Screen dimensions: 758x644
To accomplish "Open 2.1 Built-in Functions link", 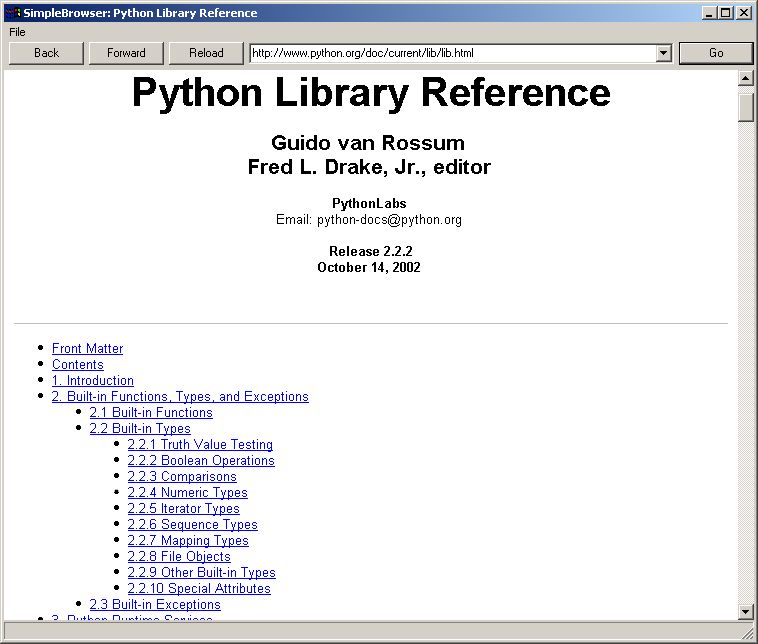I will coord(151,412).
